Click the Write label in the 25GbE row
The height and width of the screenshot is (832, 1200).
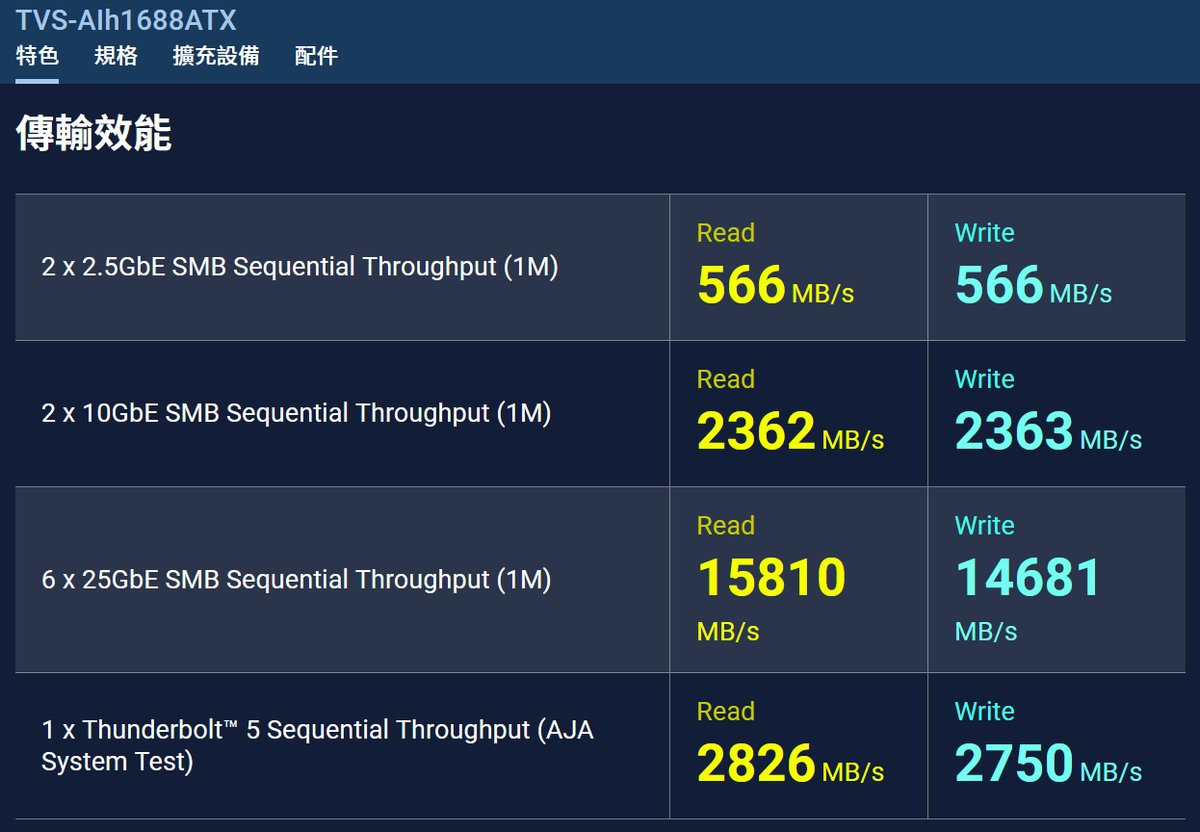point(984,526)
